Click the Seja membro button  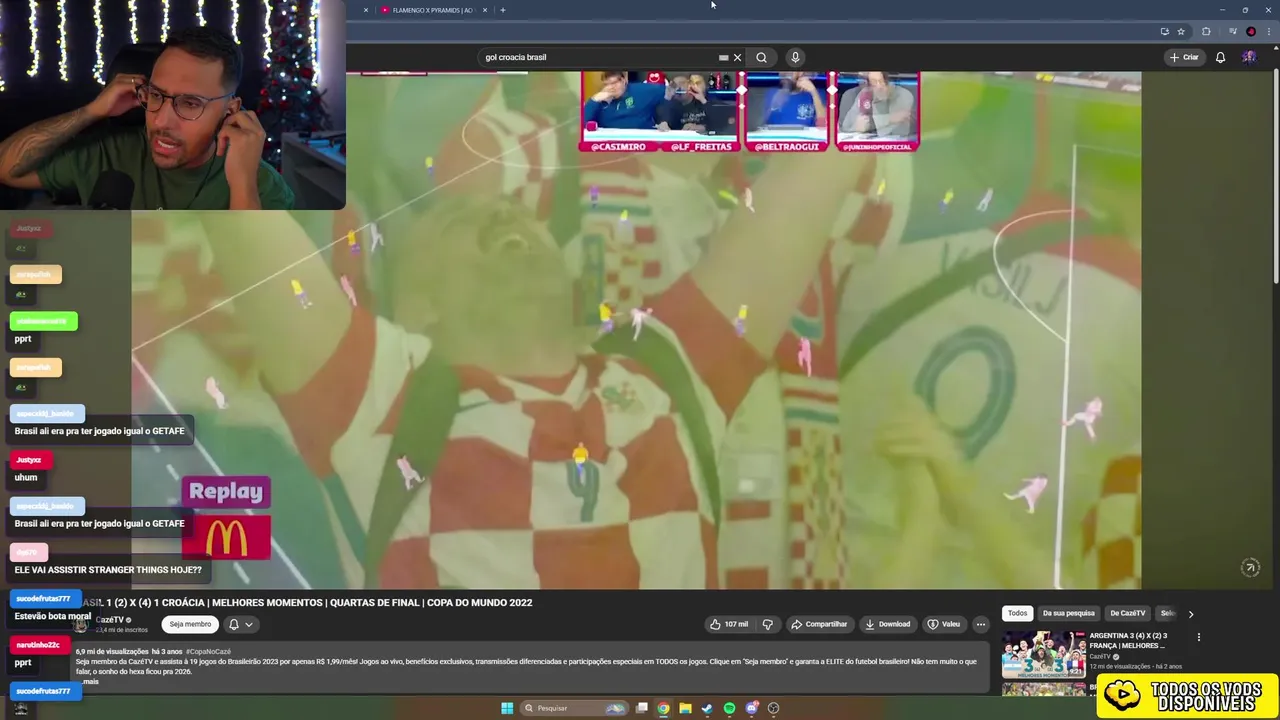pyautogui.click(x=190, y=624)
